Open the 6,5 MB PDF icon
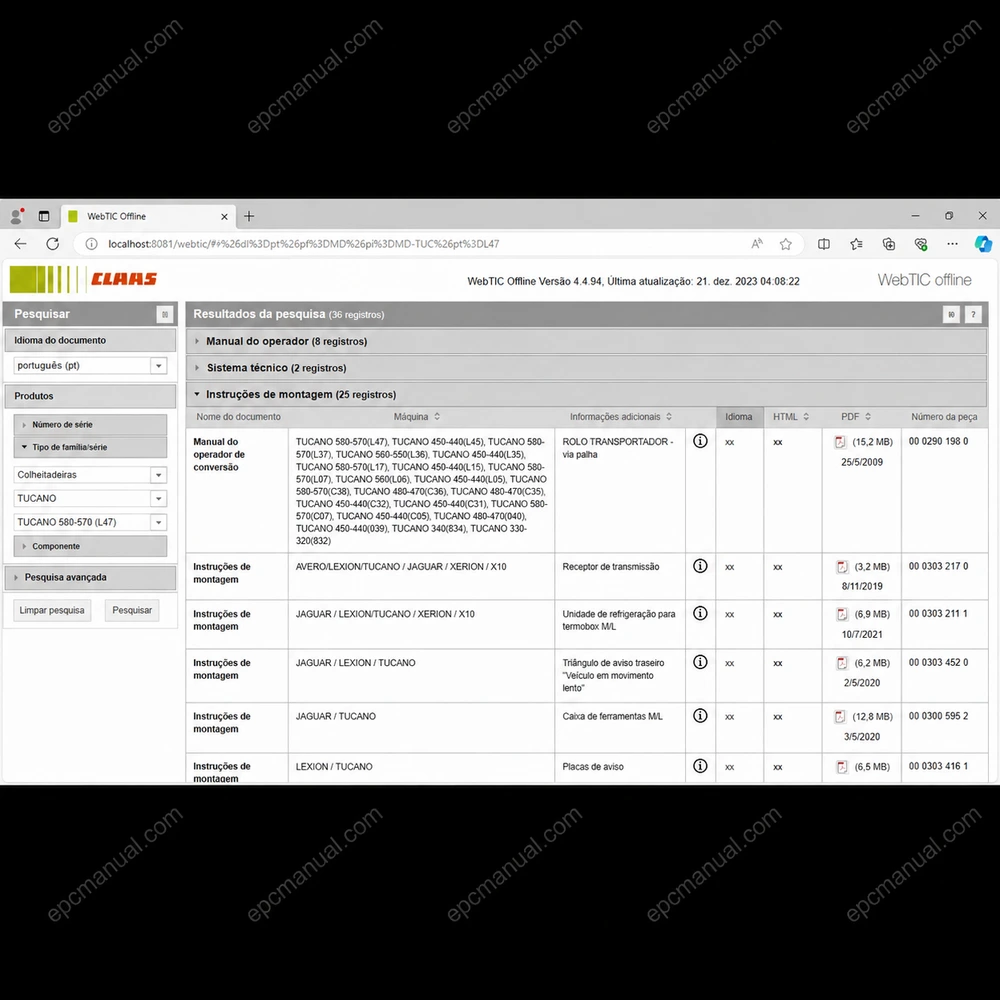 tap(842, 766)
